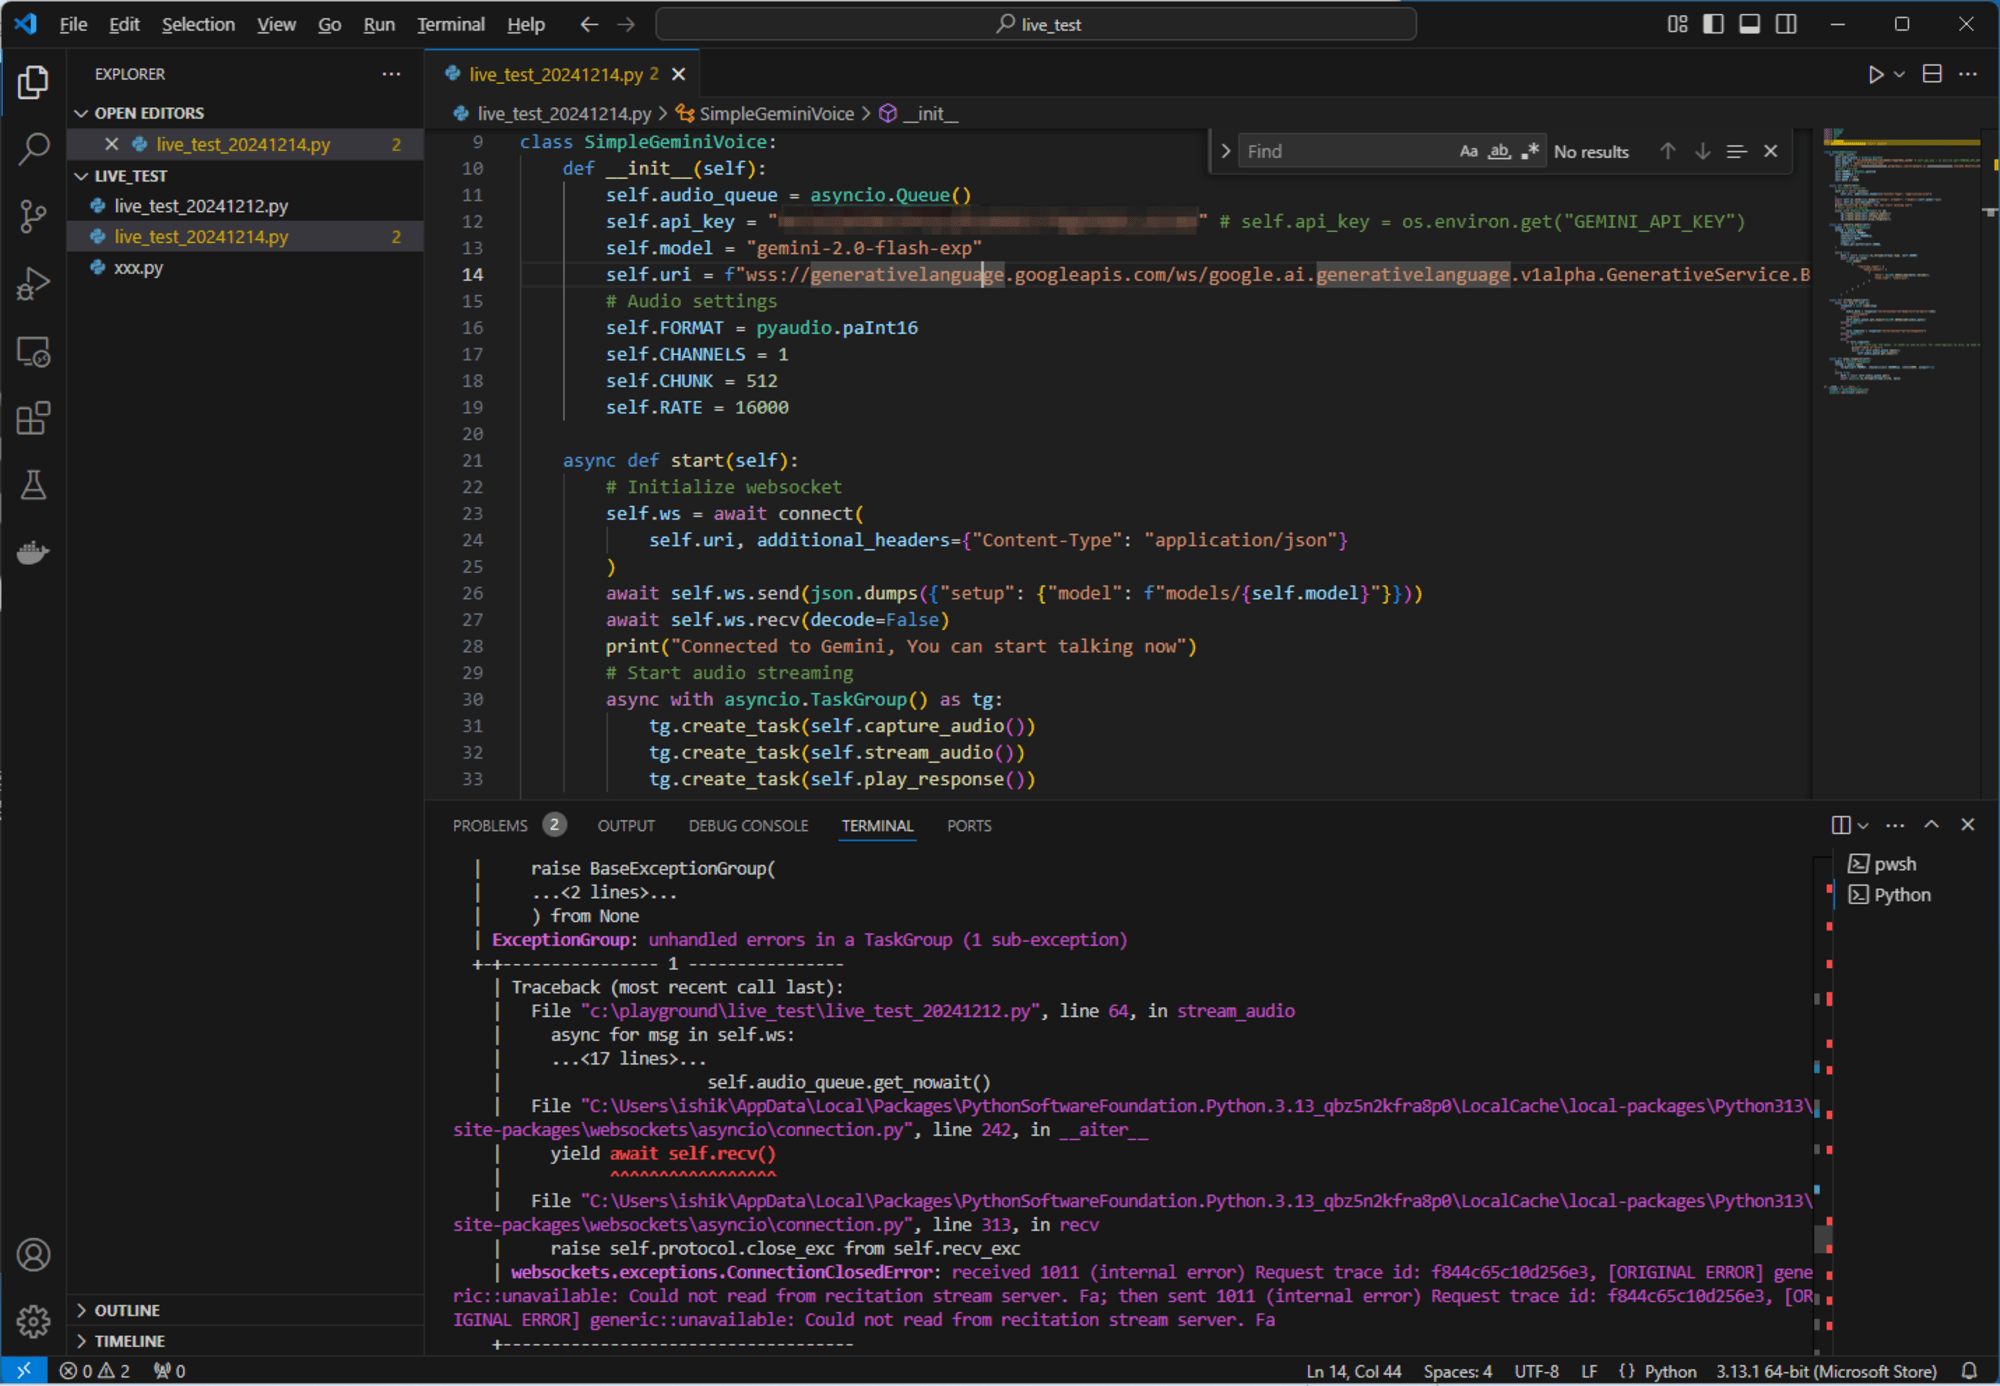The width and height of the screenshot is (2000, 1386).
Task: Toggle the secondary side bar visibility
Action: pos(1786,24)
